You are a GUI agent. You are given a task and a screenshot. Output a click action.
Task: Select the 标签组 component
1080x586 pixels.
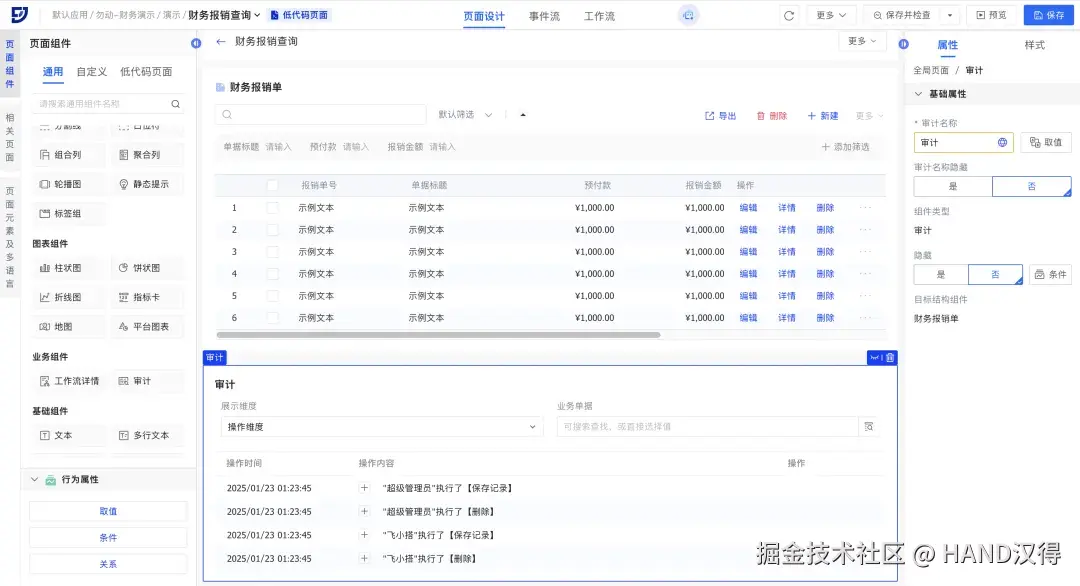[68, 213]
